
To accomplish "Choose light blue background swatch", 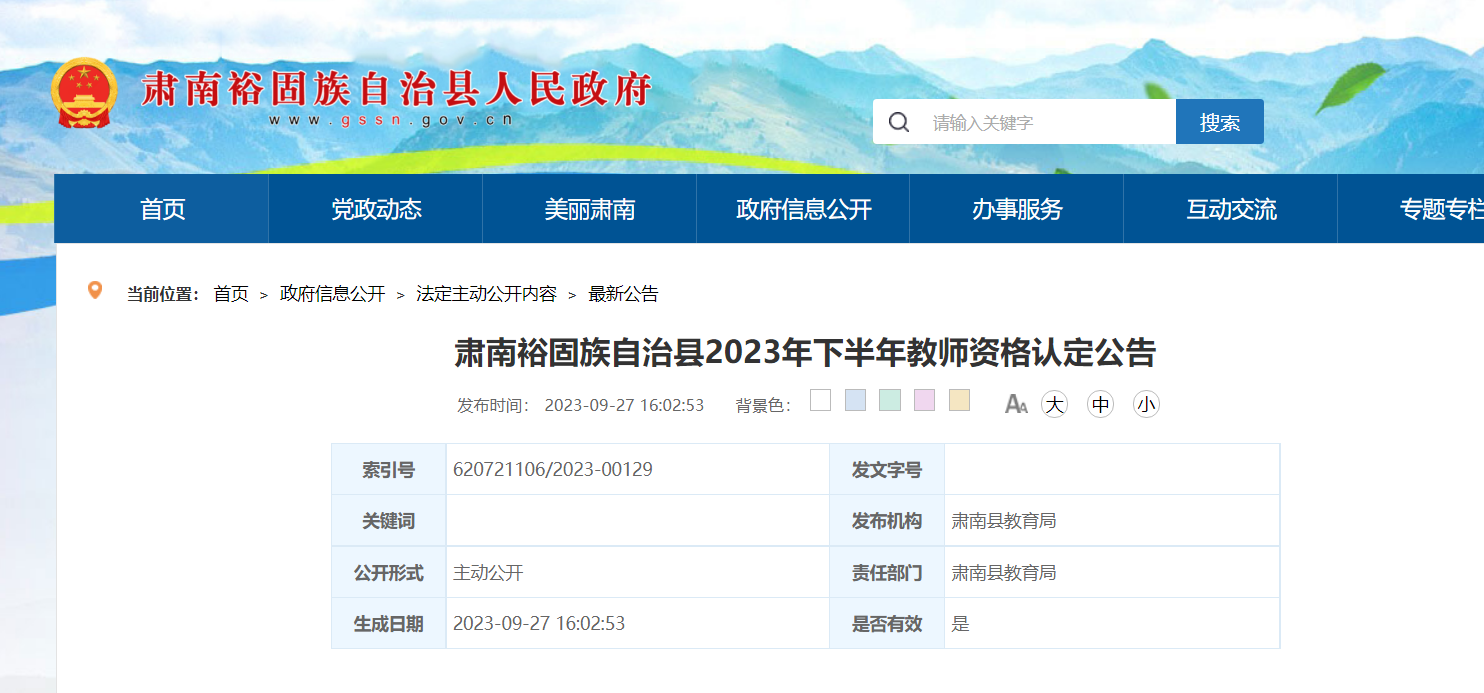I will coord(855,401).
